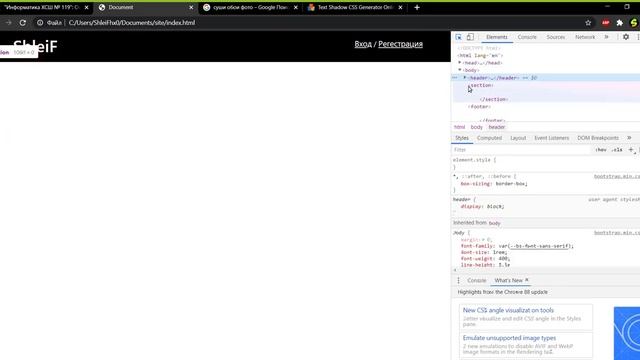The width and height of the screenshot is (640, 360).
Task: Edit the line-height declaration
Action: pyautogui.click(x=485, y=265)
